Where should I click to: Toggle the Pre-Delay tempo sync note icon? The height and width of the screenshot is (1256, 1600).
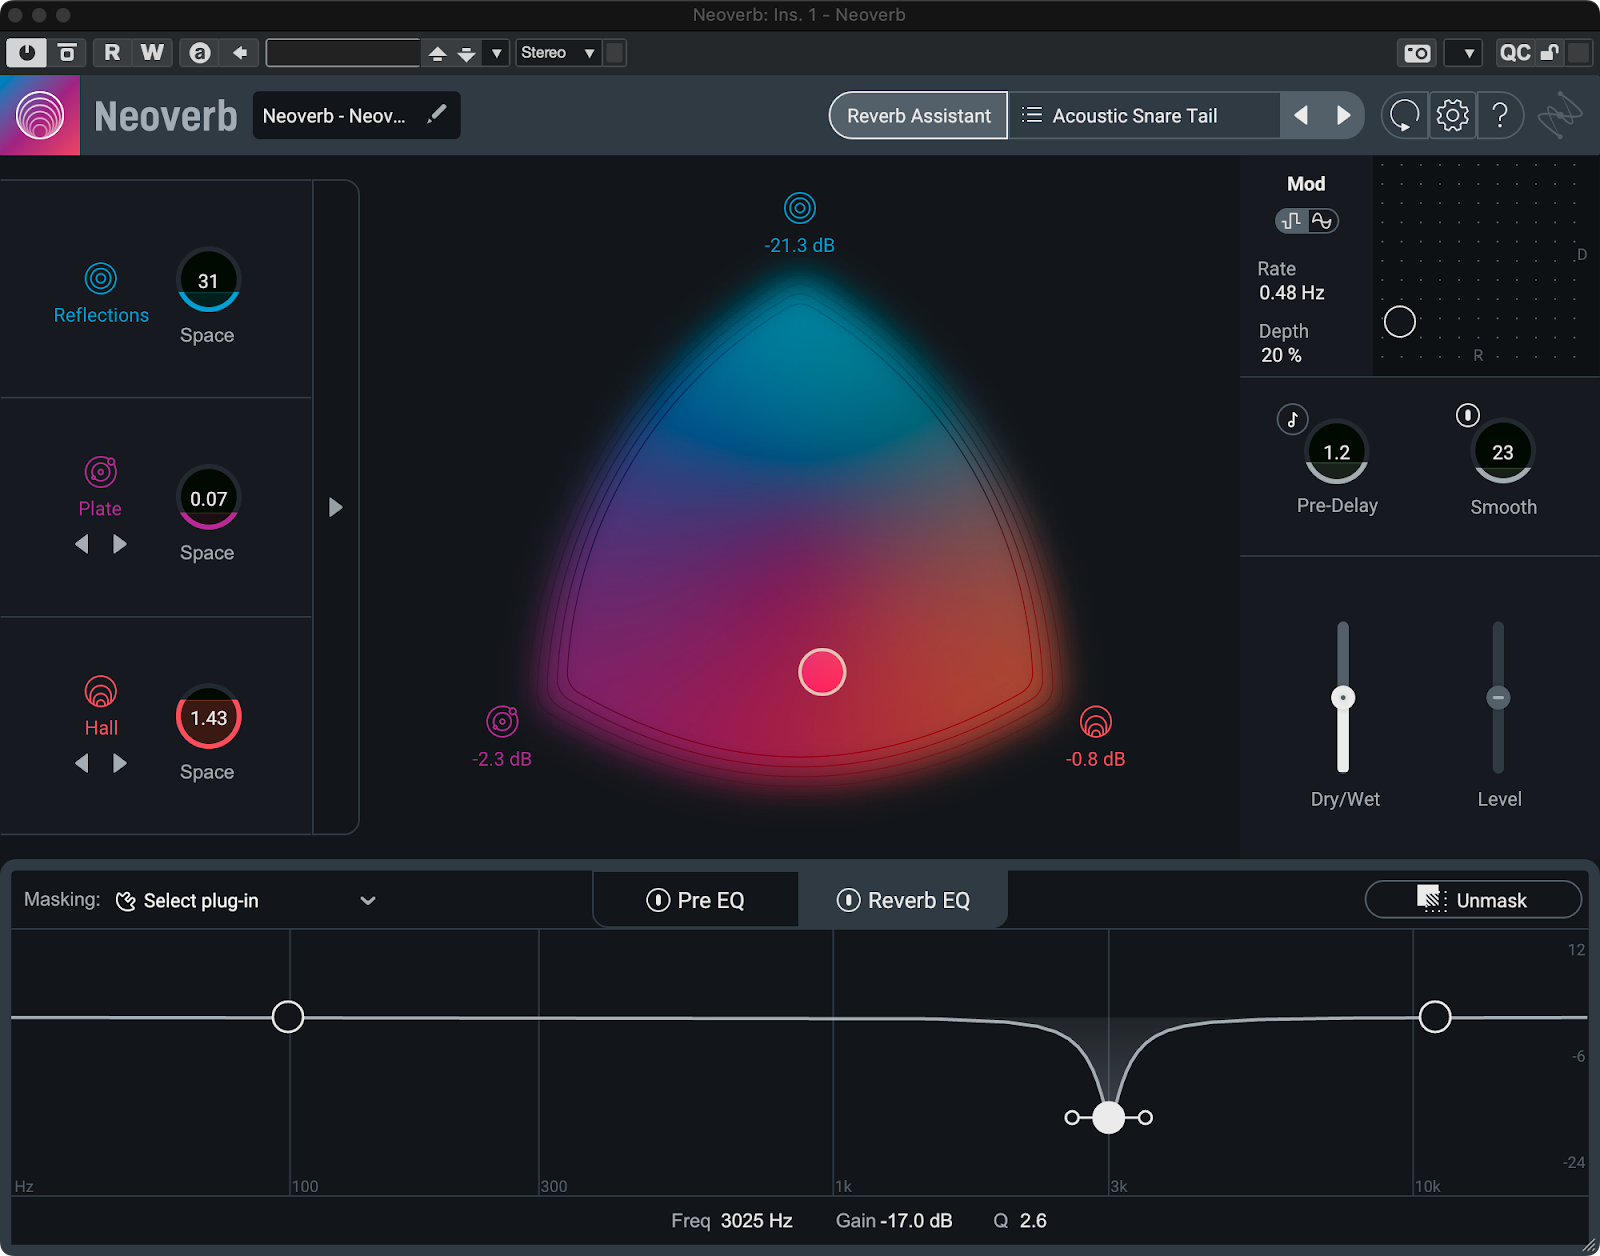(x=1292, y=419)
